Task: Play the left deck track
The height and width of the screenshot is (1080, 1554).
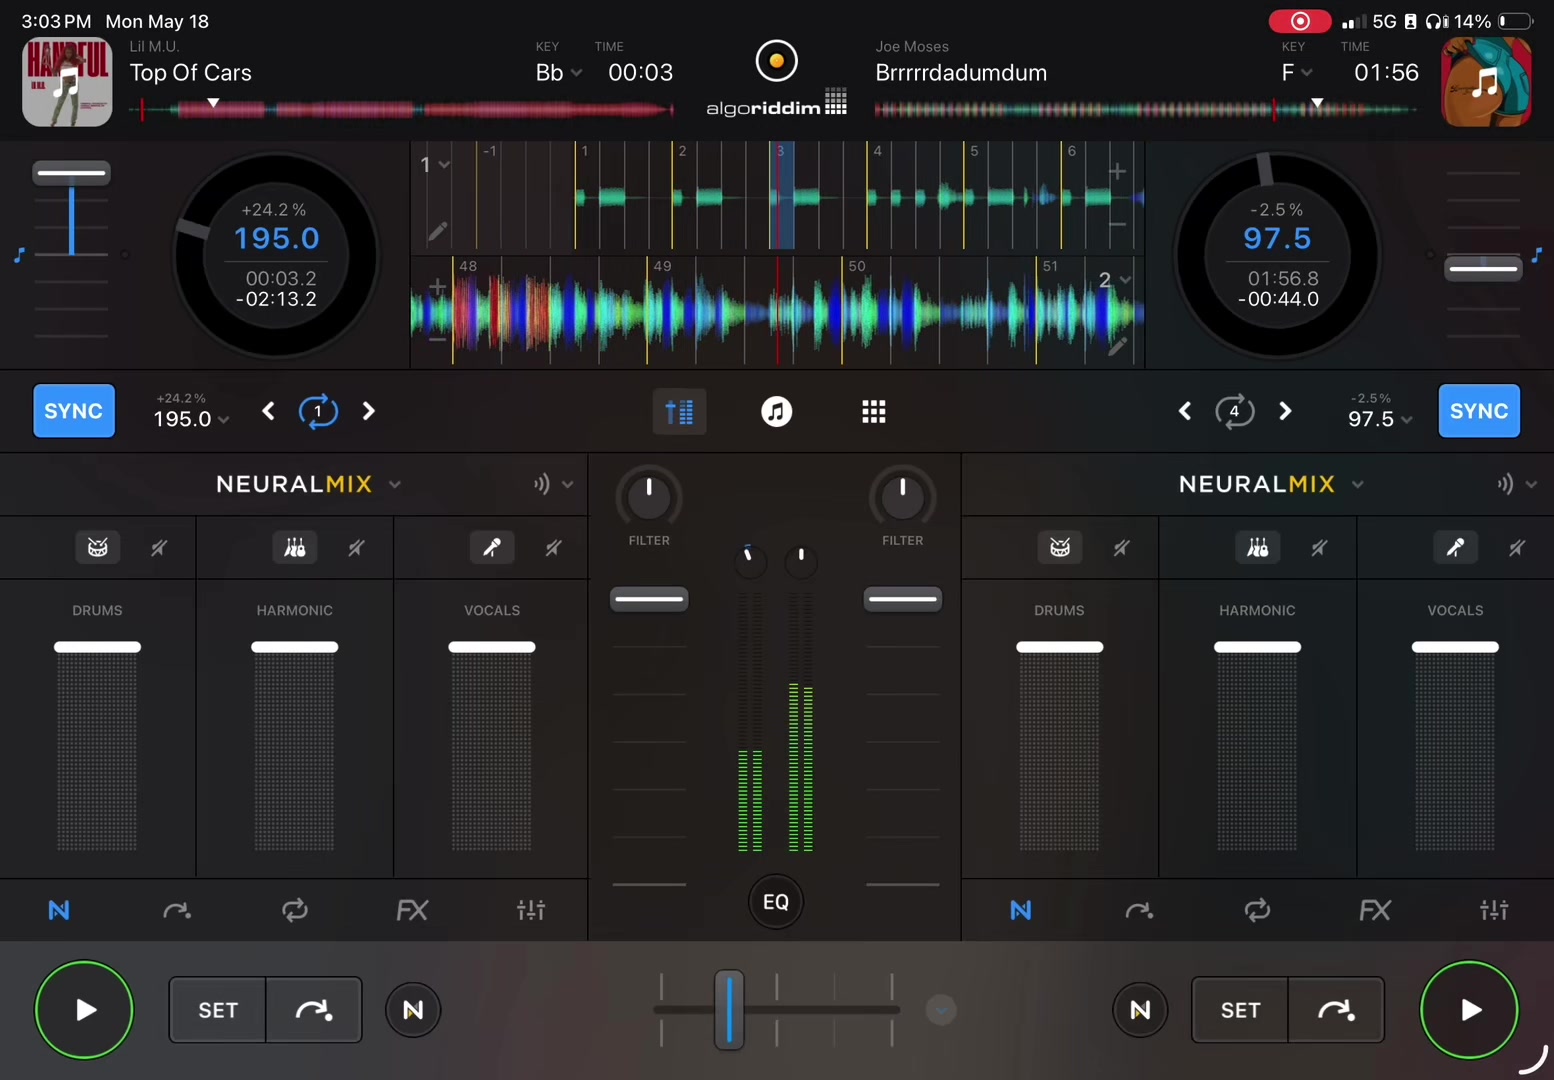Action: [84, 1010]
